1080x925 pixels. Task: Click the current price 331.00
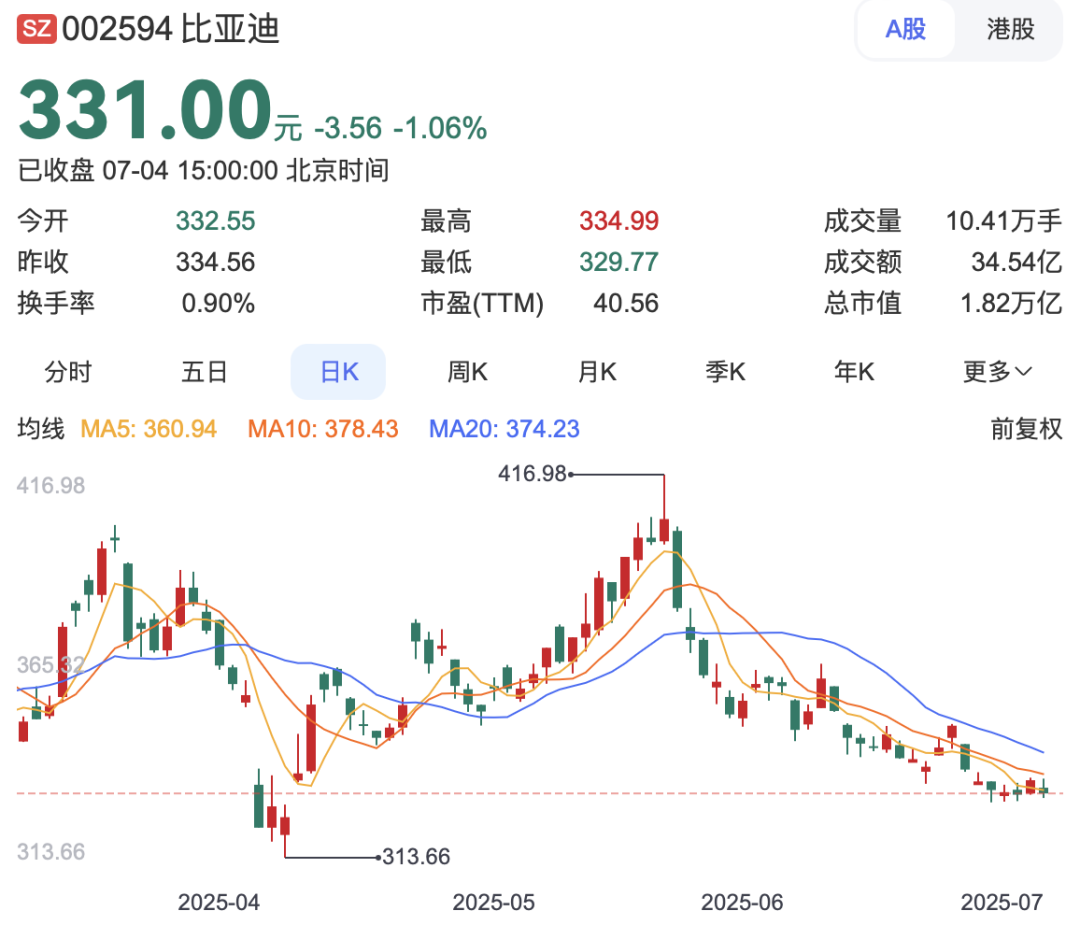(x=145, y=110)
